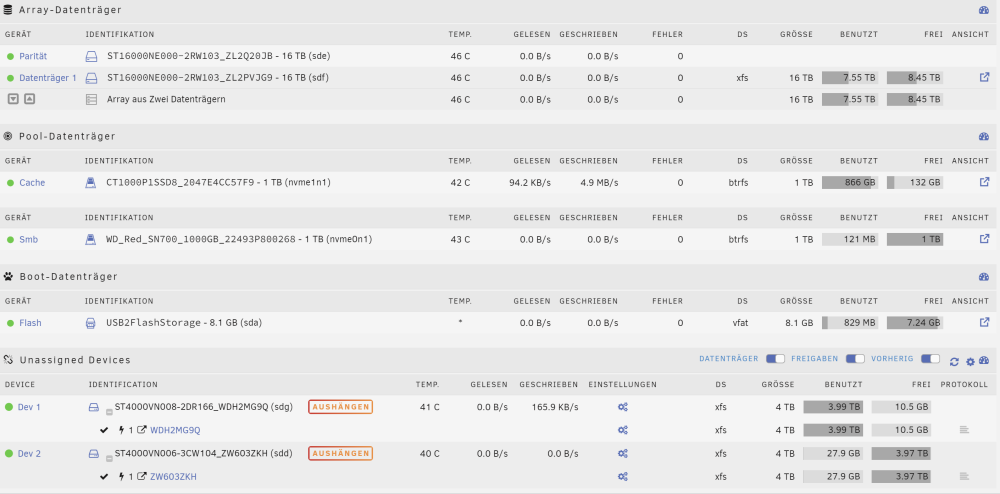The image size is (1000, 494).
Task: Open settings gears for ZW603ZKH partition
Action: pos(623,476)
